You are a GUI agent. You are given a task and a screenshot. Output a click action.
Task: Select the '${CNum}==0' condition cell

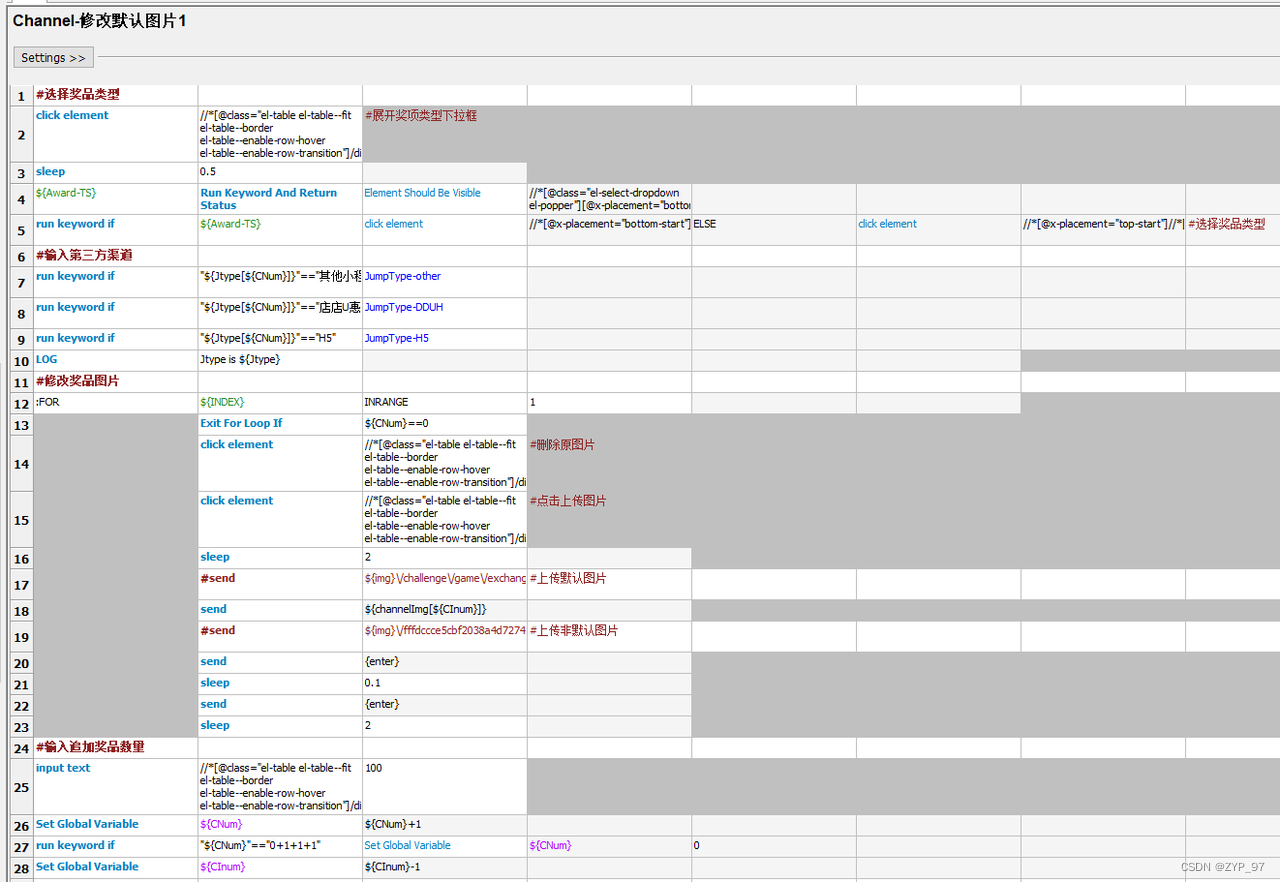(445, 424)
